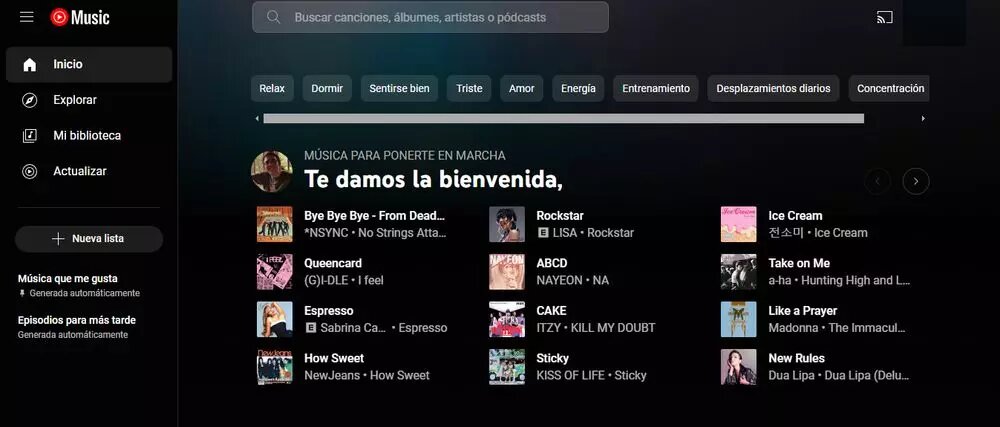Show previous carousel songs
1000x427 pixels.
(878, 182)
